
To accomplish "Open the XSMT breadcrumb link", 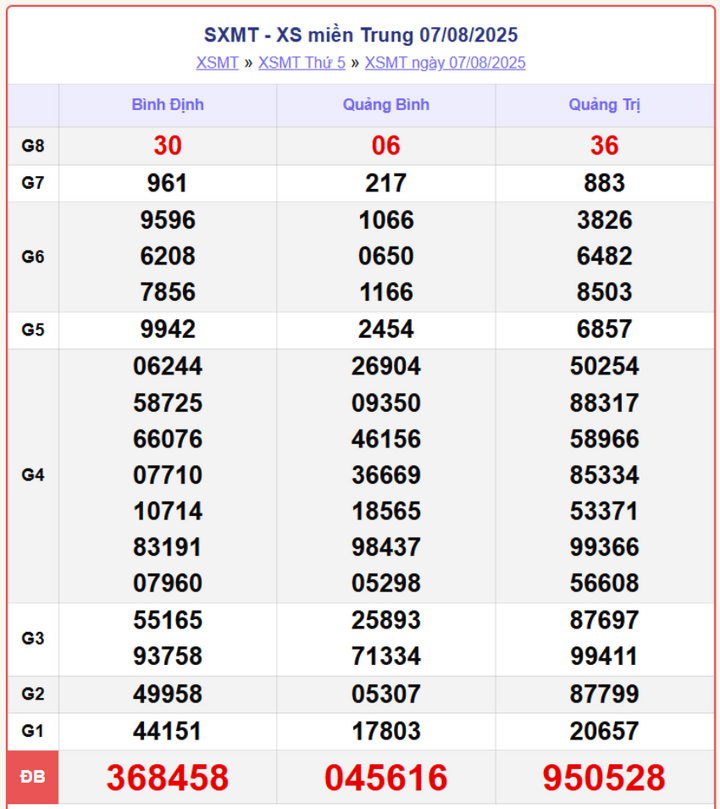I will click(217, 63).
